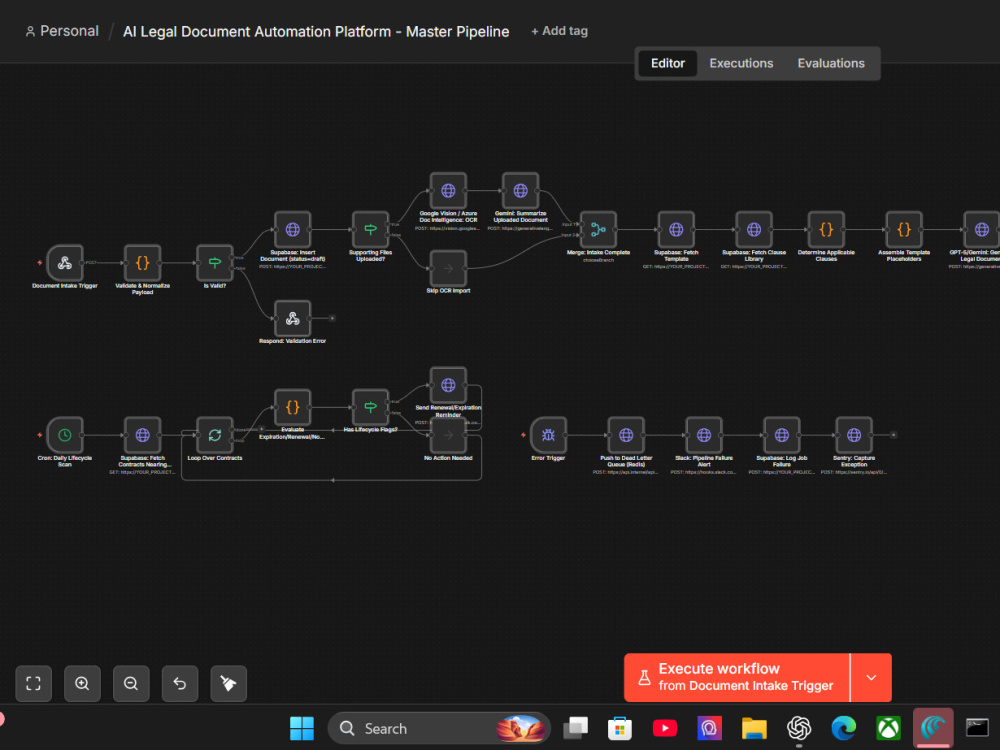Open Assemble Template Placeholders node
The image size is (1000, 750).
coord(904,230)
